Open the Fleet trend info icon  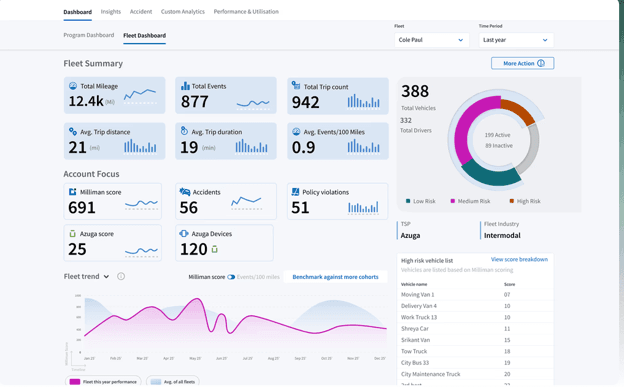121,276
